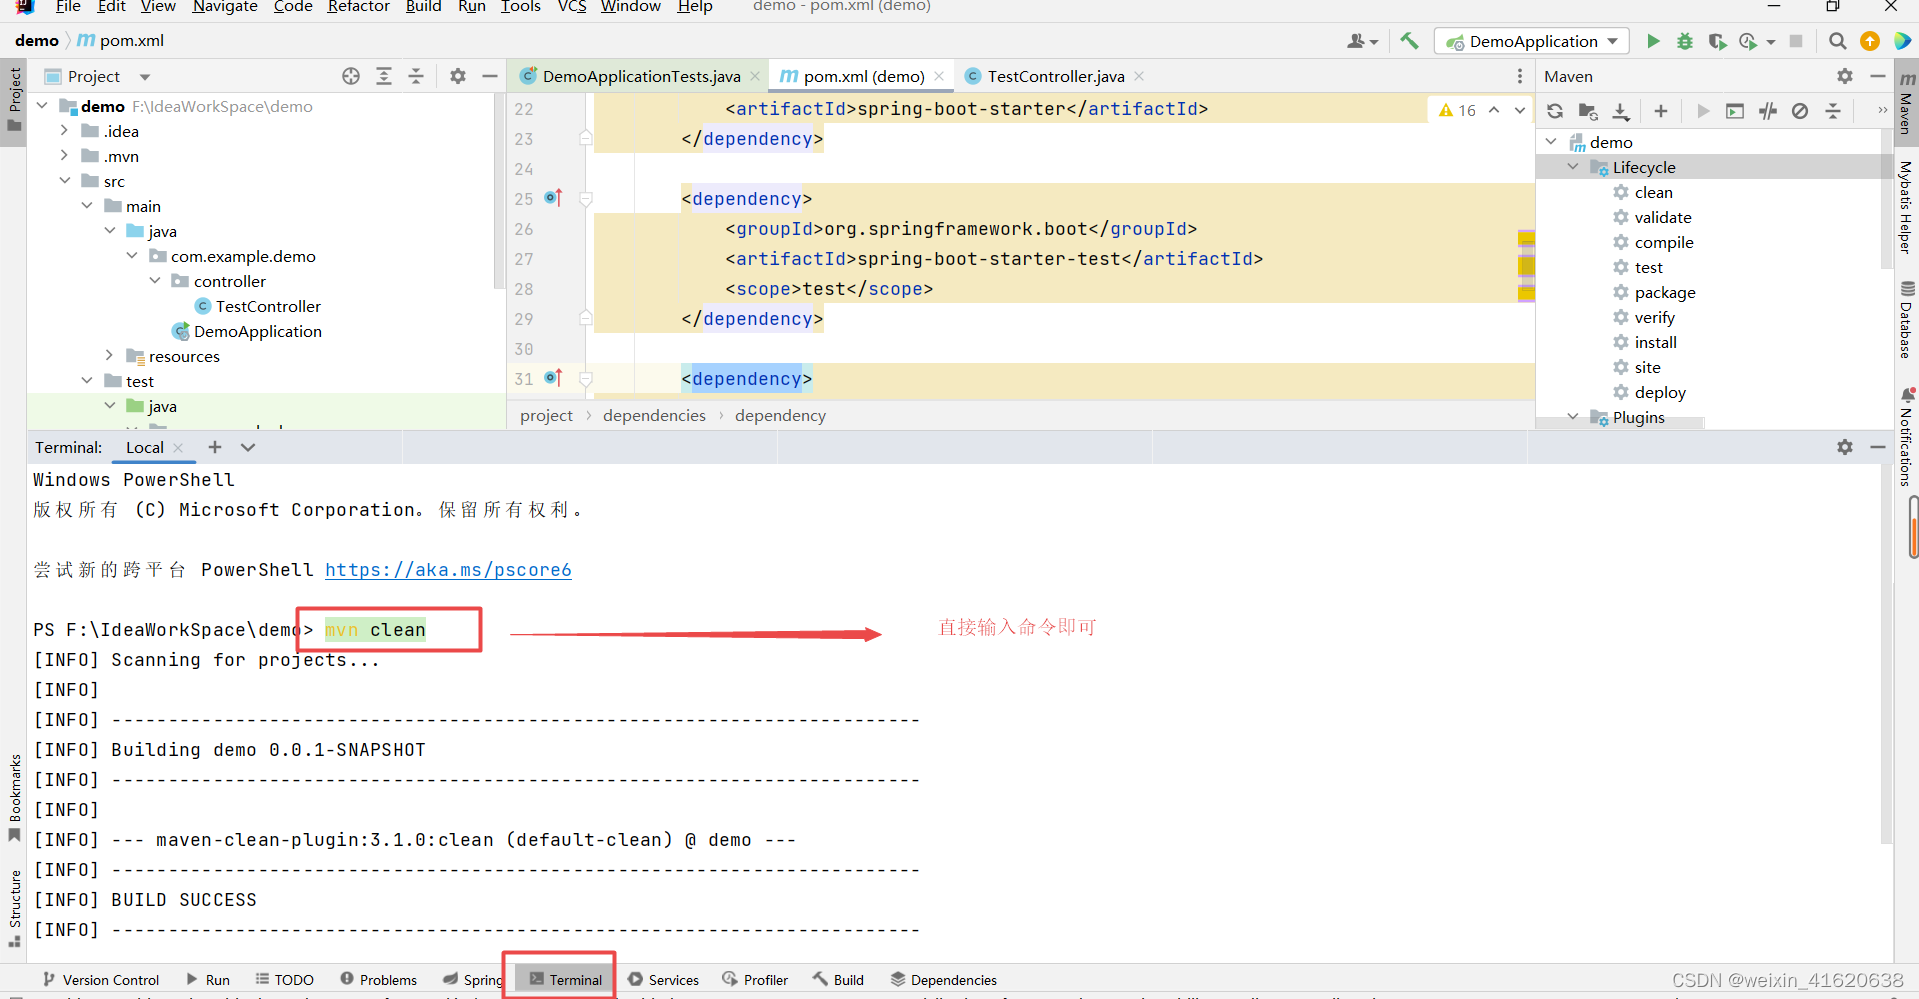The width and height of the screenshot is (1919, 999).
Task: Collapse the Maven Plugins node
Action: coord(1573,416)
